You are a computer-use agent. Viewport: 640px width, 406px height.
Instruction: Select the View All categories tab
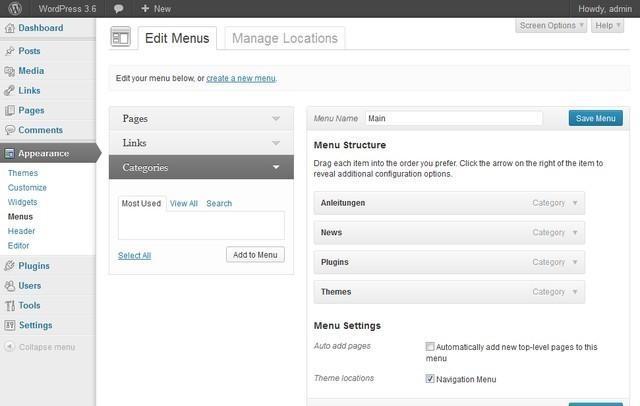[x=184, y=203]
